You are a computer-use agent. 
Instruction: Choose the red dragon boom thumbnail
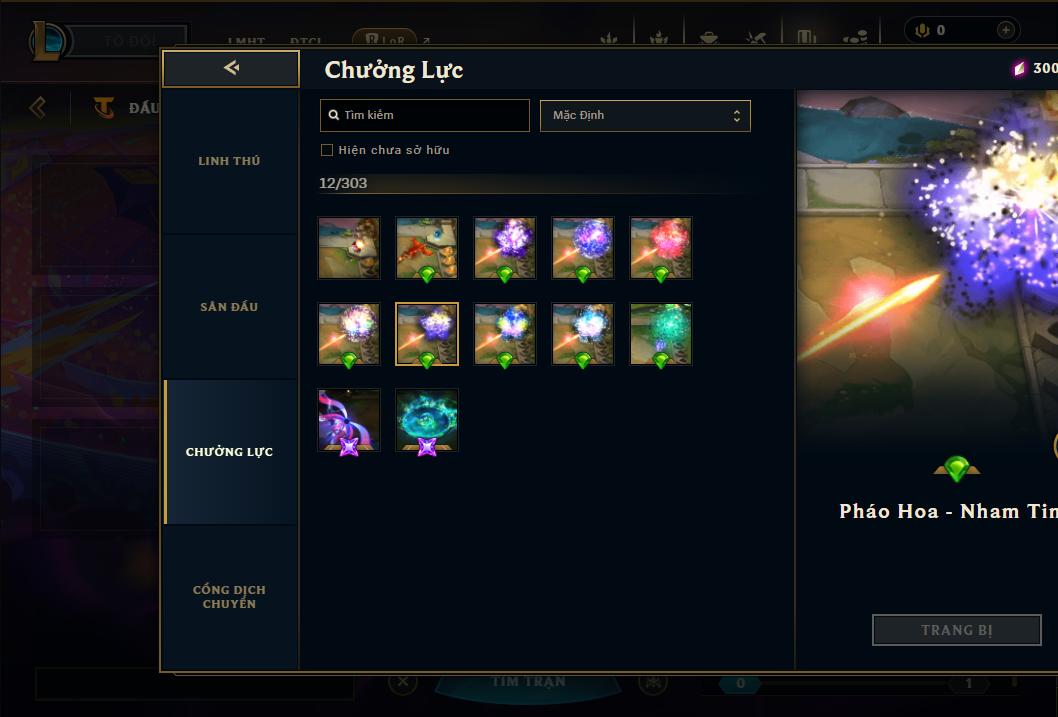tap(426, 248)
